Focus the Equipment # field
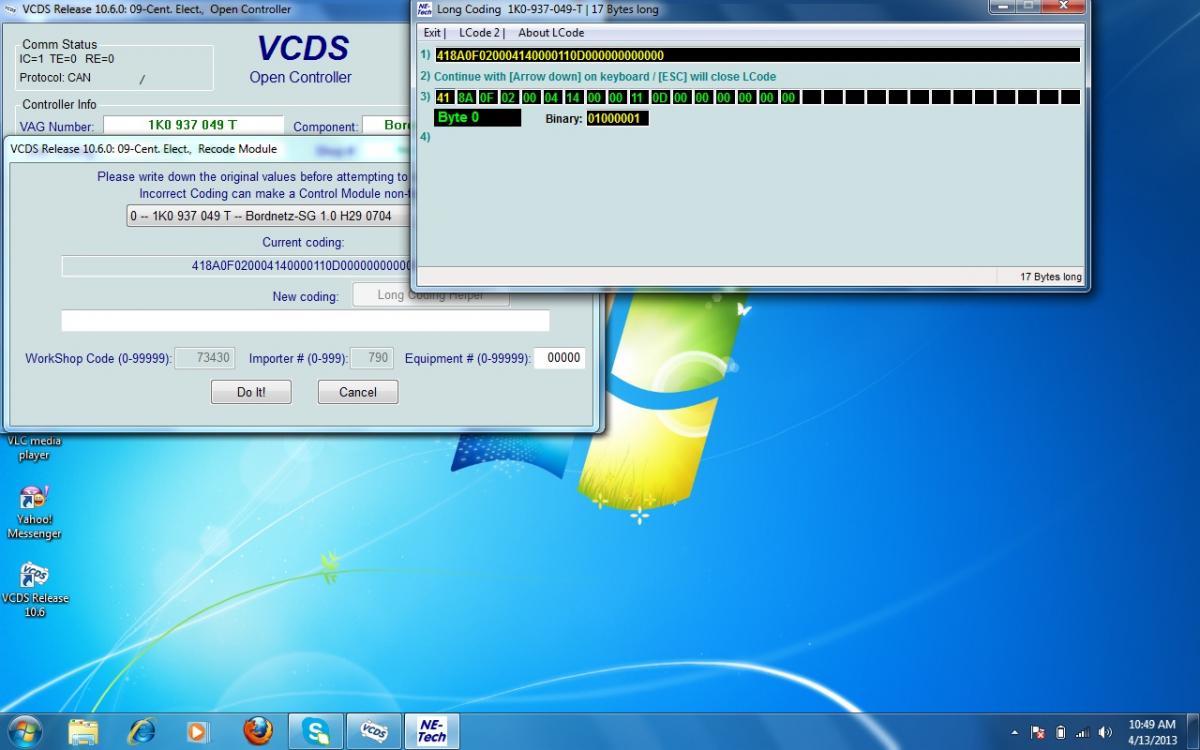Screen dimensions: 1200x750 click(559, 358)
